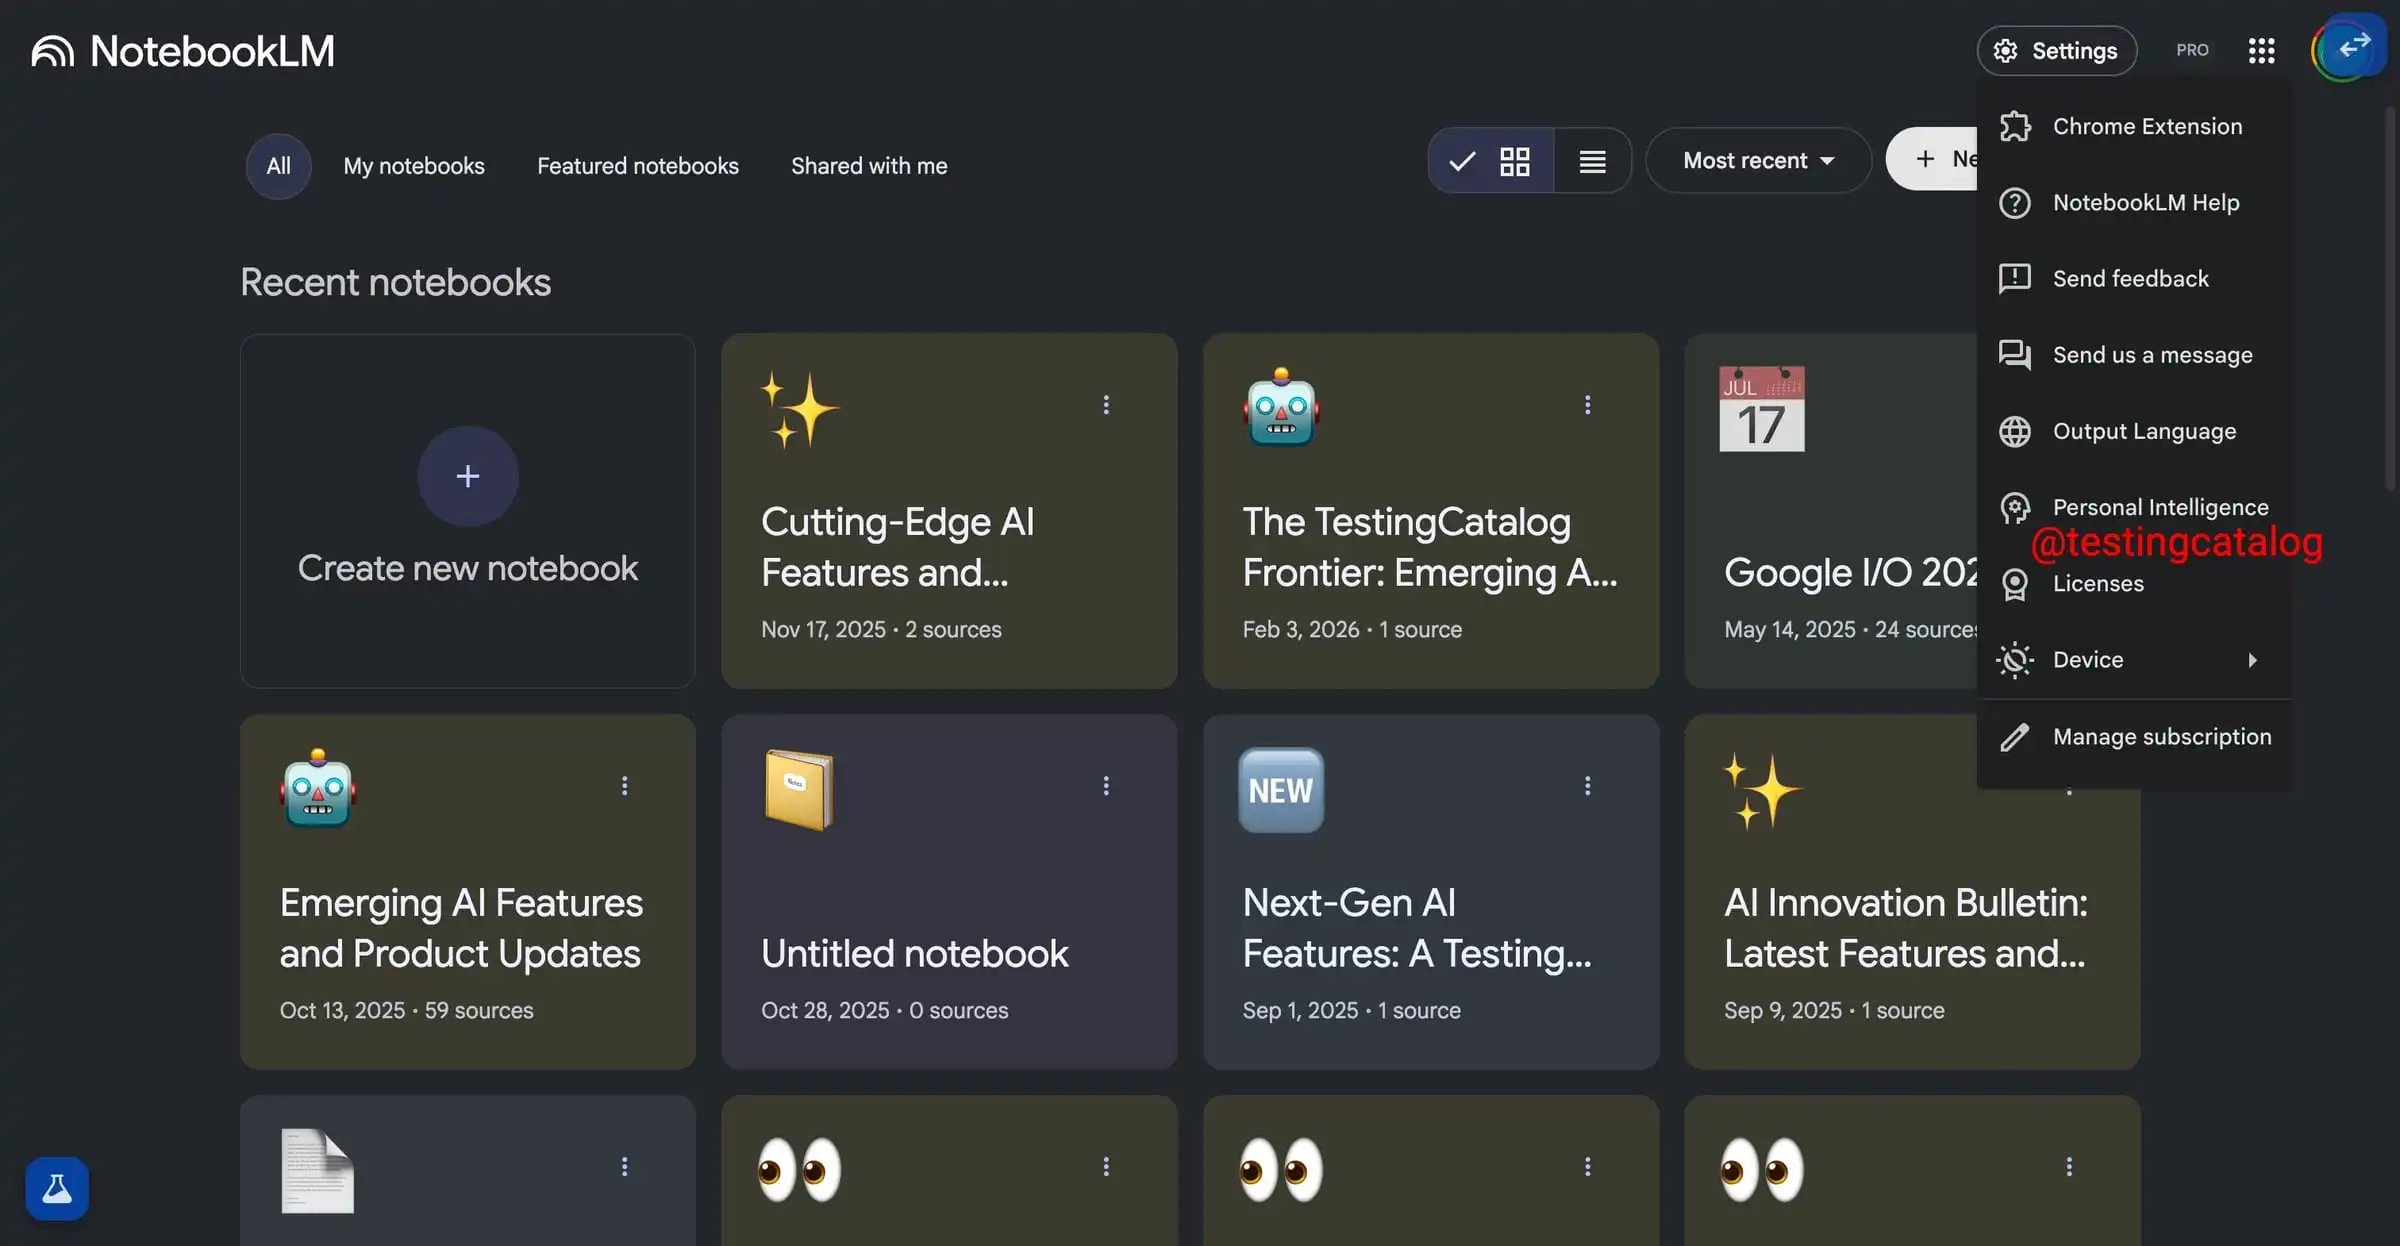Open the Chrome Extension option
The width and height of the screenshot is (2400, 1246).
click(2147, 126)
